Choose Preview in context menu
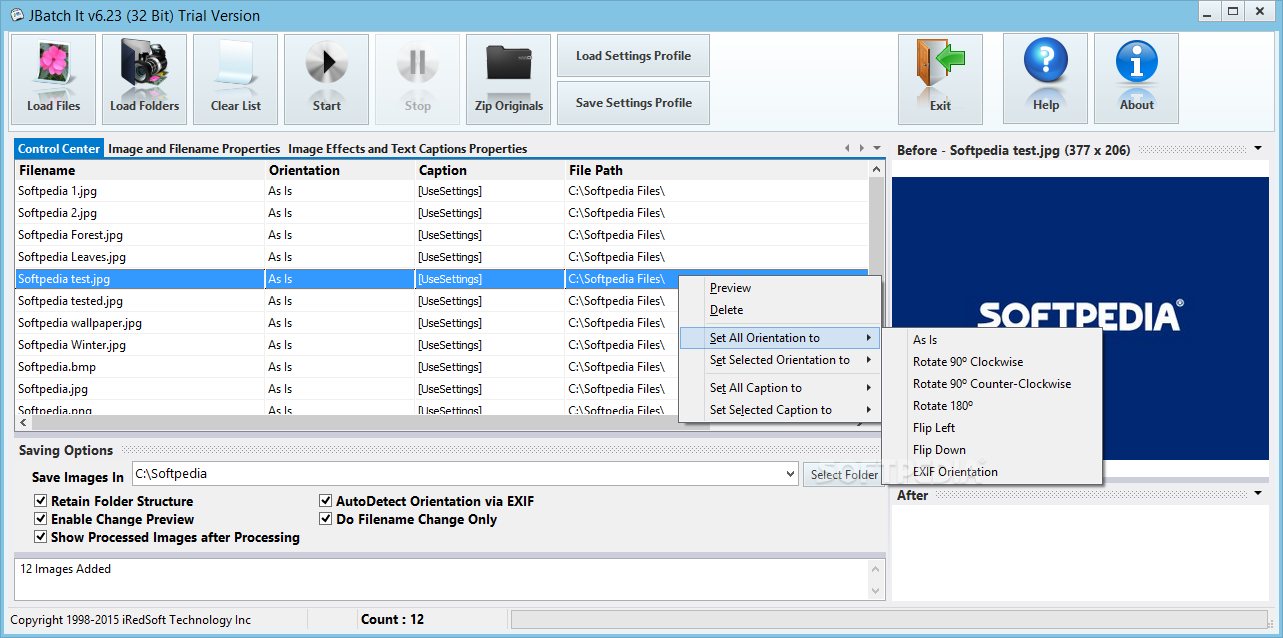 click(x=780, y=288)
